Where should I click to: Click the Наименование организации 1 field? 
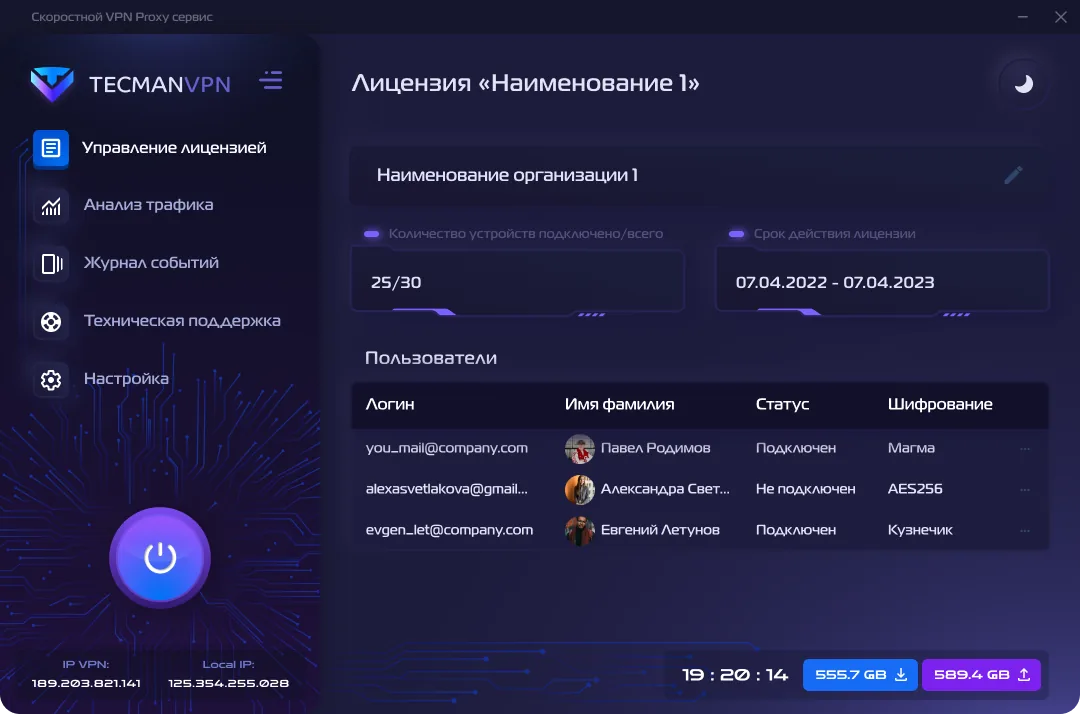pyautogui.click(x=699, y=176)
